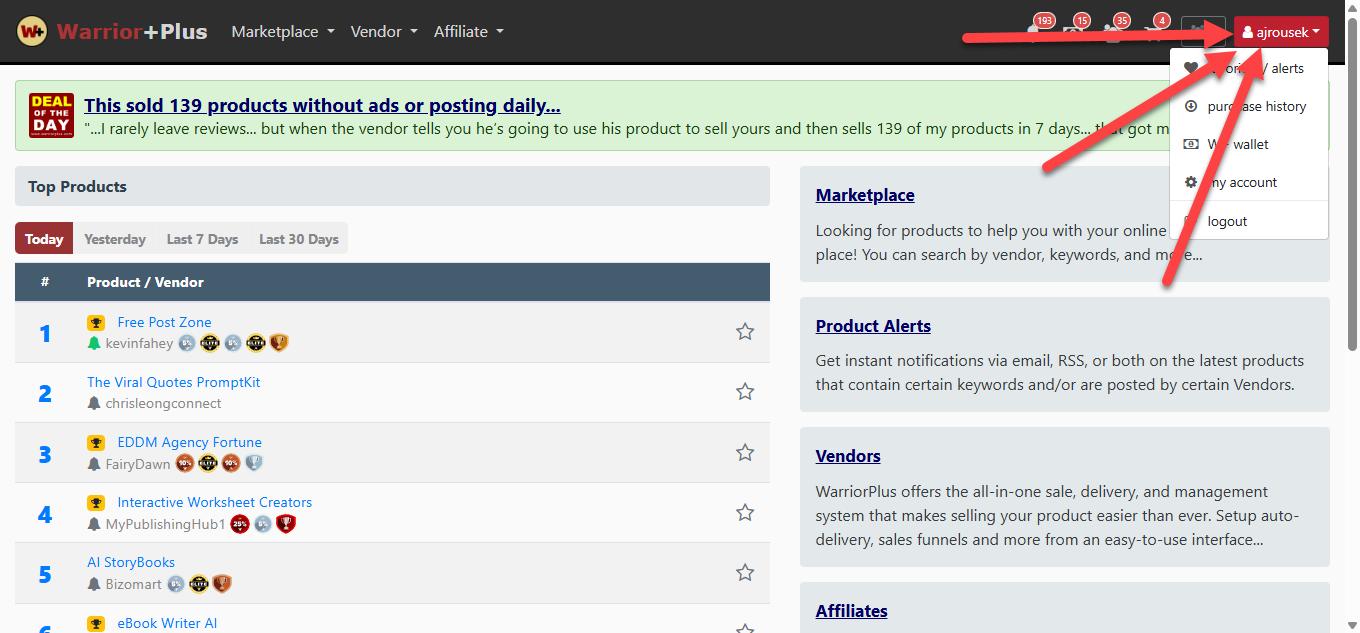Open the deal headline about 139 products

pos(322,106)
